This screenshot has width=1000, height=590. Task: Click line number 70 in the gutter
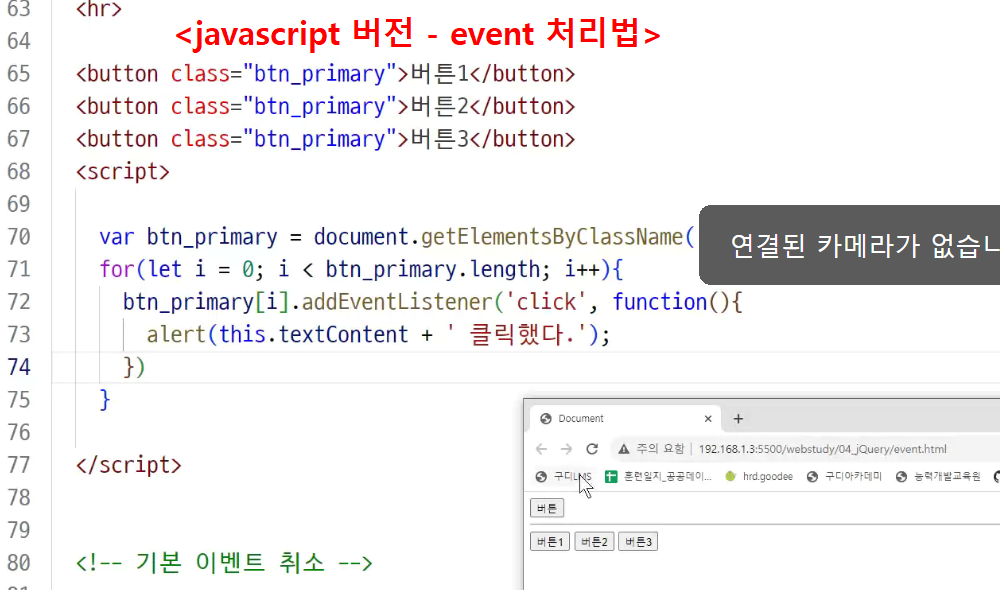pos(19,237)
